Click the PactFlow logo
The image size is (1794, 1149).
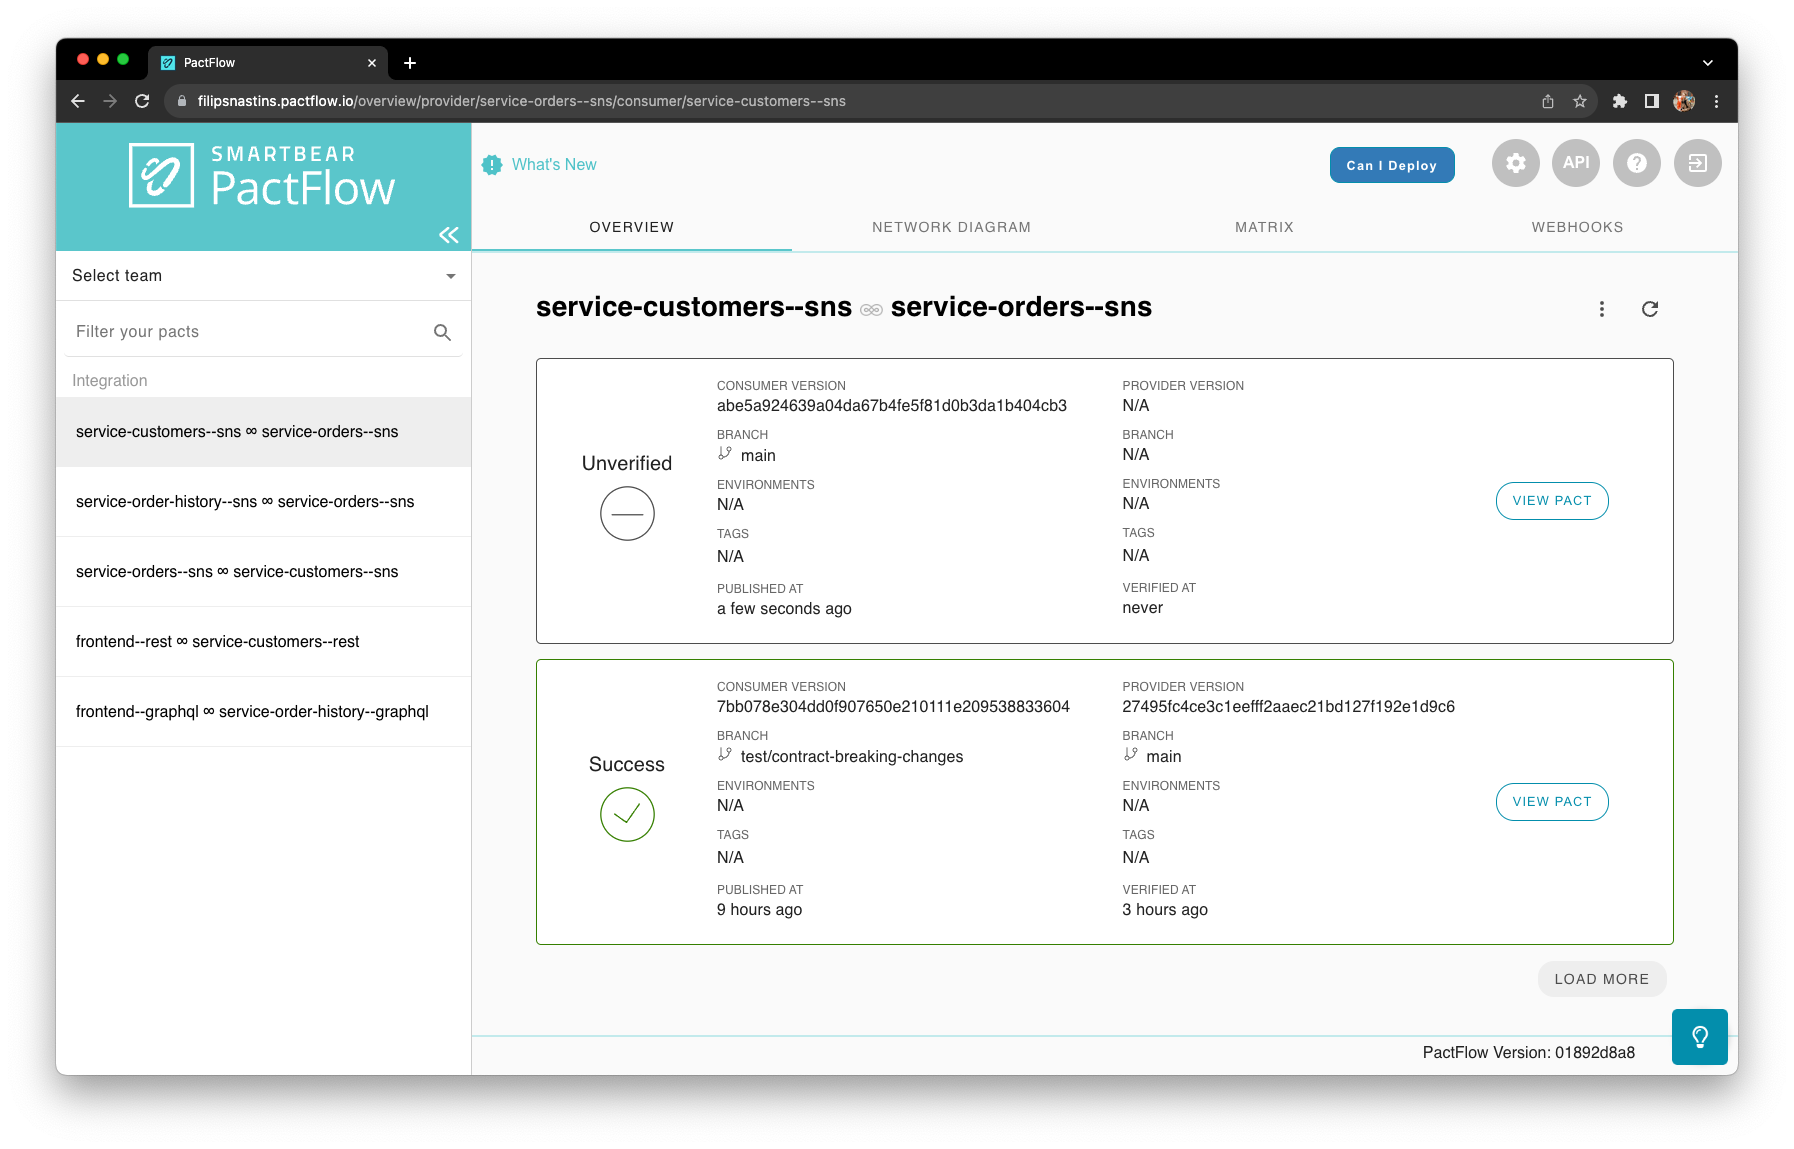pos(262,176)
